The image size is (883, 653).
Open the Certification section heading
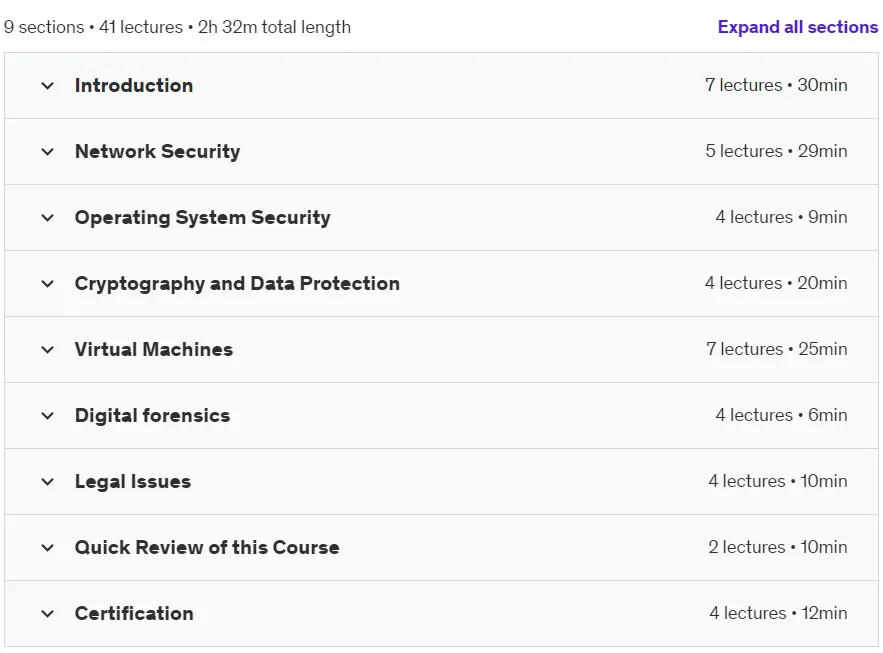134,613
